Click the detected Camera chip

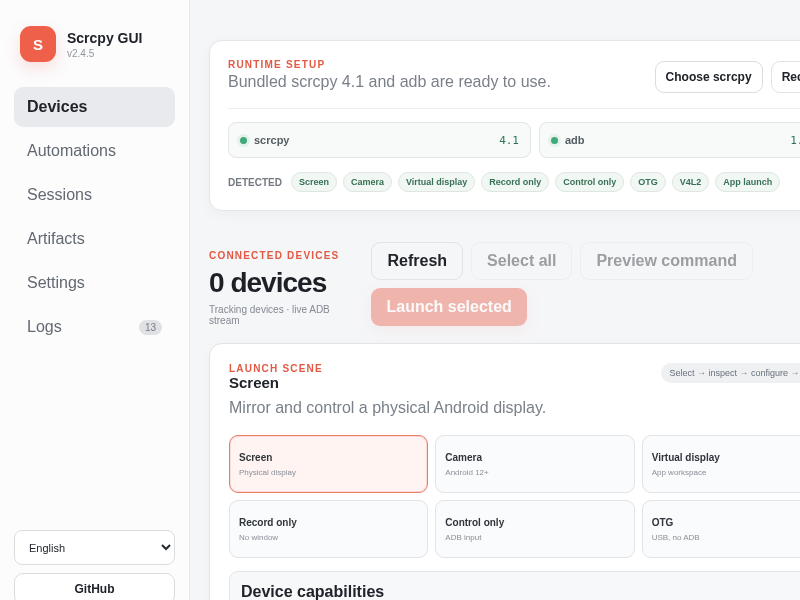click(x=367, y=182)
